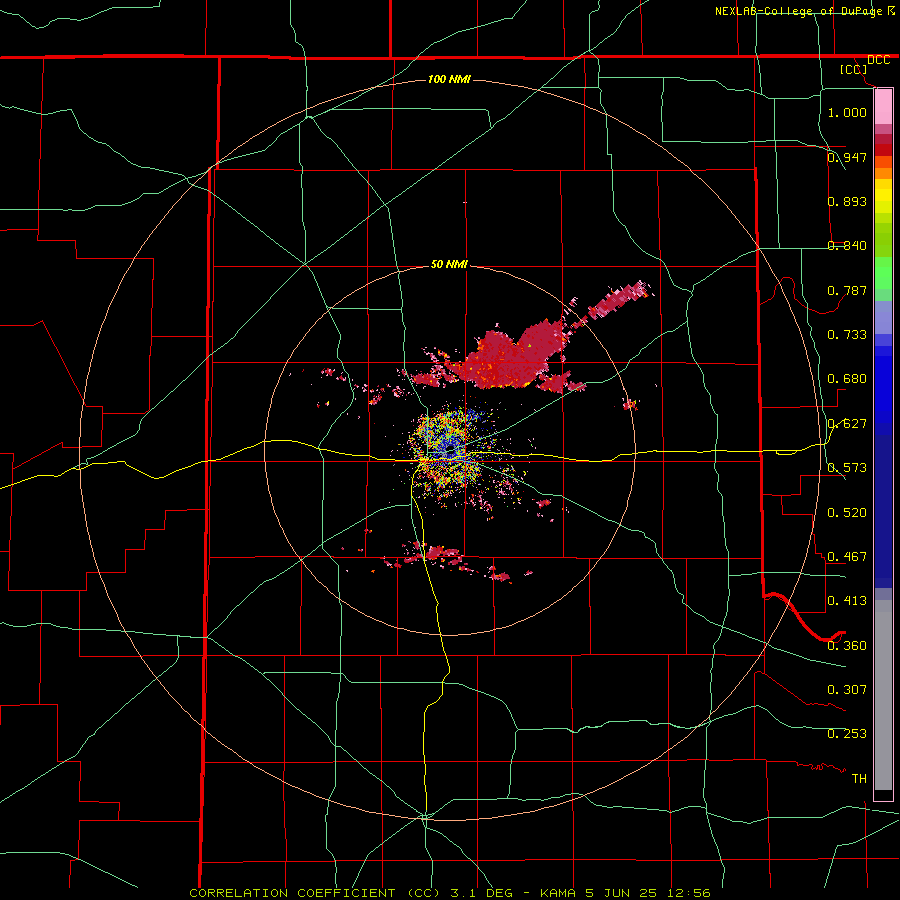Image resolution: width=900 pixels, height=900 pixels.
Task: Click the 50 NMI range ring label
Action: click(x=449, y=264)
